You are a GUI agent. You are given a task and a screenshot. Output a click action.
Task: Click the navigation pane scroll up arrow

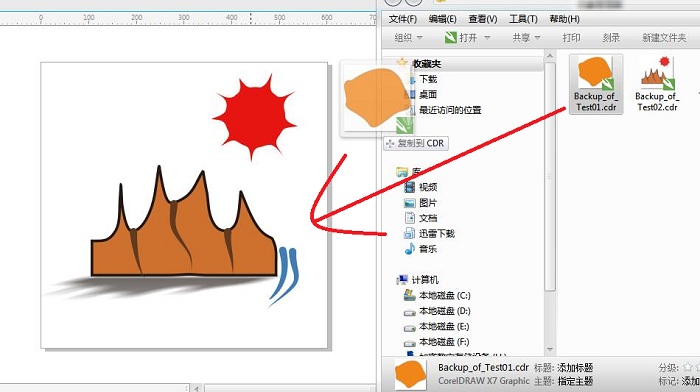click(550, 56)
